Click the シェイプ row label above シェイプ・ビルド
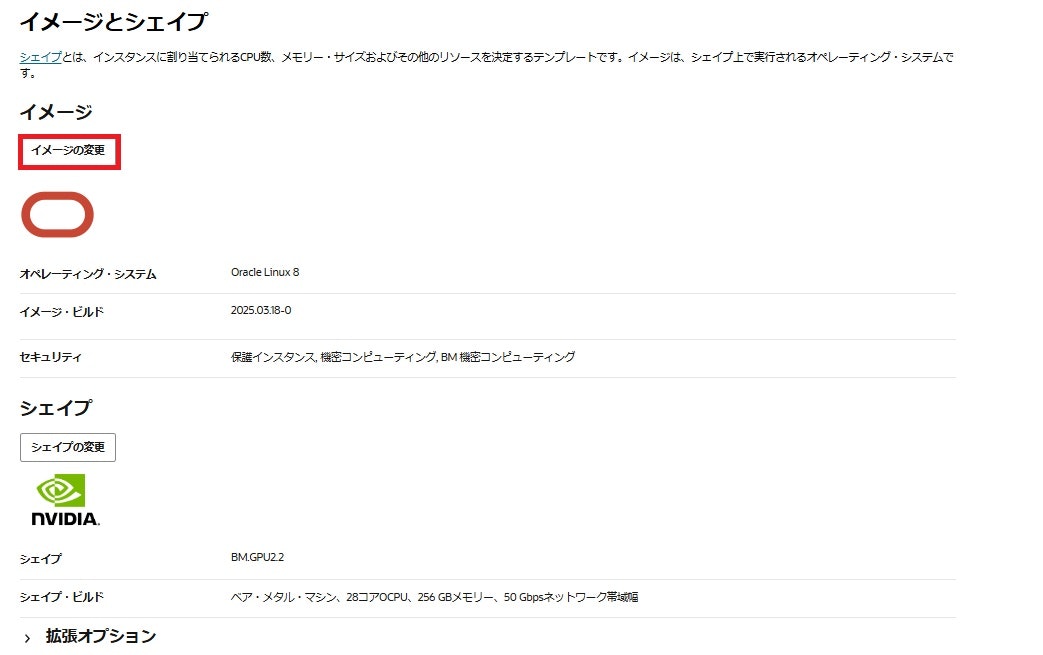This screenshot has height=655, width=1043. [41, 559]
